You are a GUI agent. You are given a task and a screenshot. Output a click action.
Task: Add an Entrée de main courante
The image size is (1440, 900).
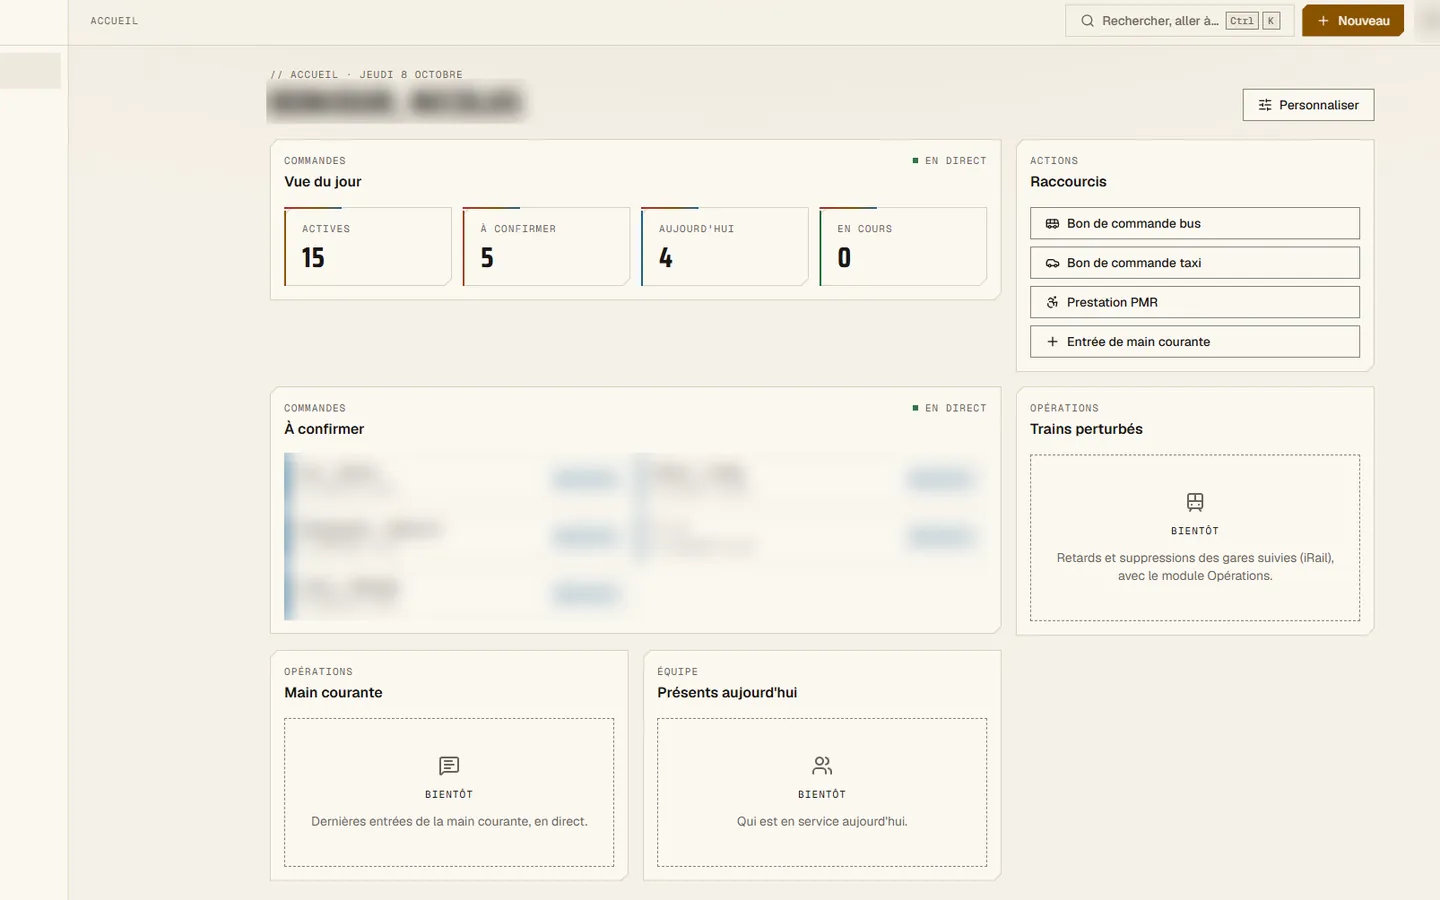(x=1195, y=342)
